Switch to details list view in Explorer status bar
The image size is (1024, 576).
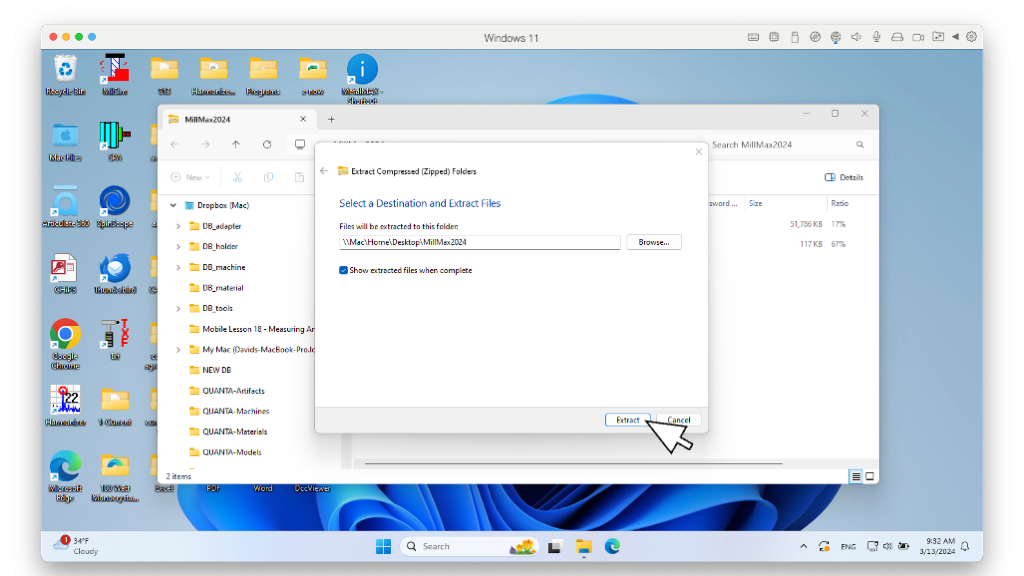tap(856, 476)
